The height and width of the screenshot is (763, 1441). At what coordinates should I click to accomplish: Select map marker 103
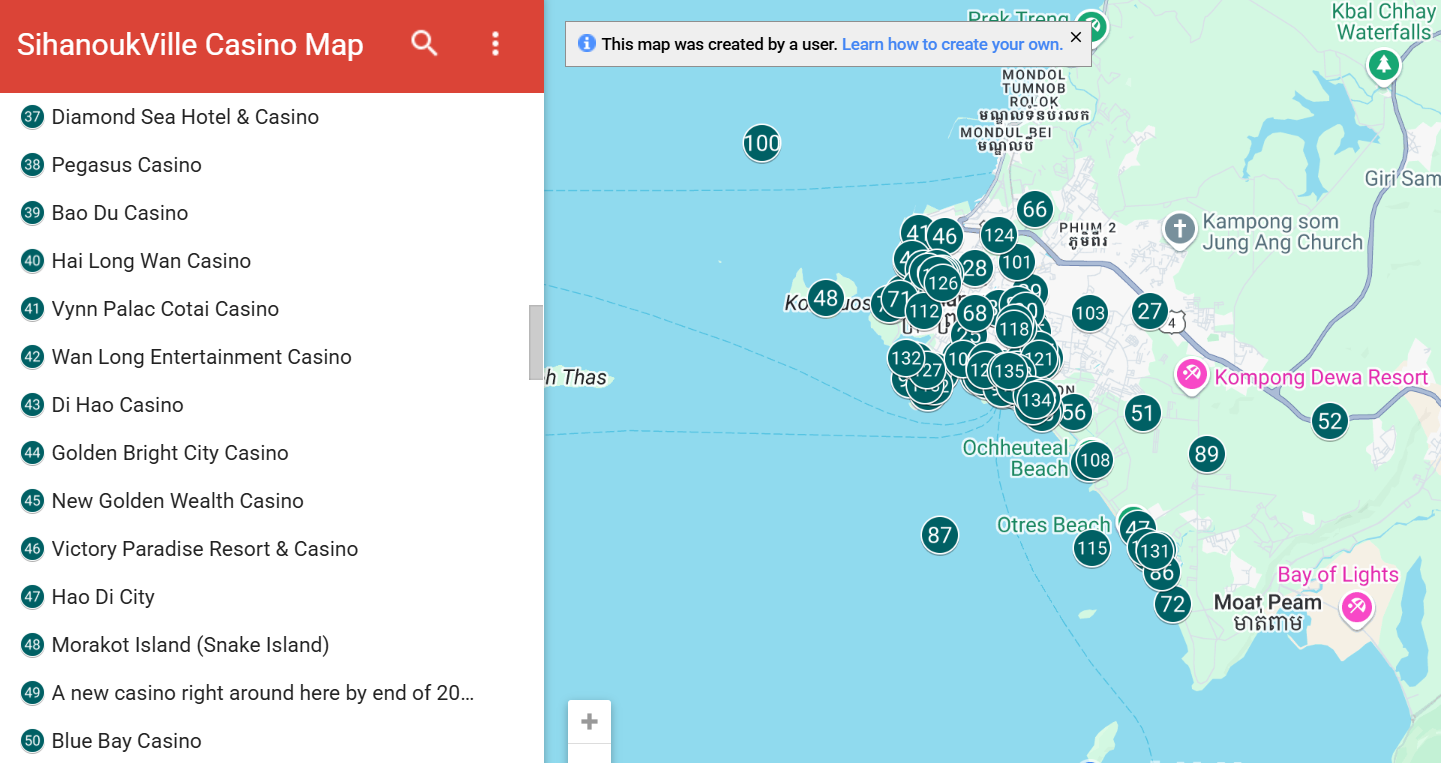(1090, 313)
